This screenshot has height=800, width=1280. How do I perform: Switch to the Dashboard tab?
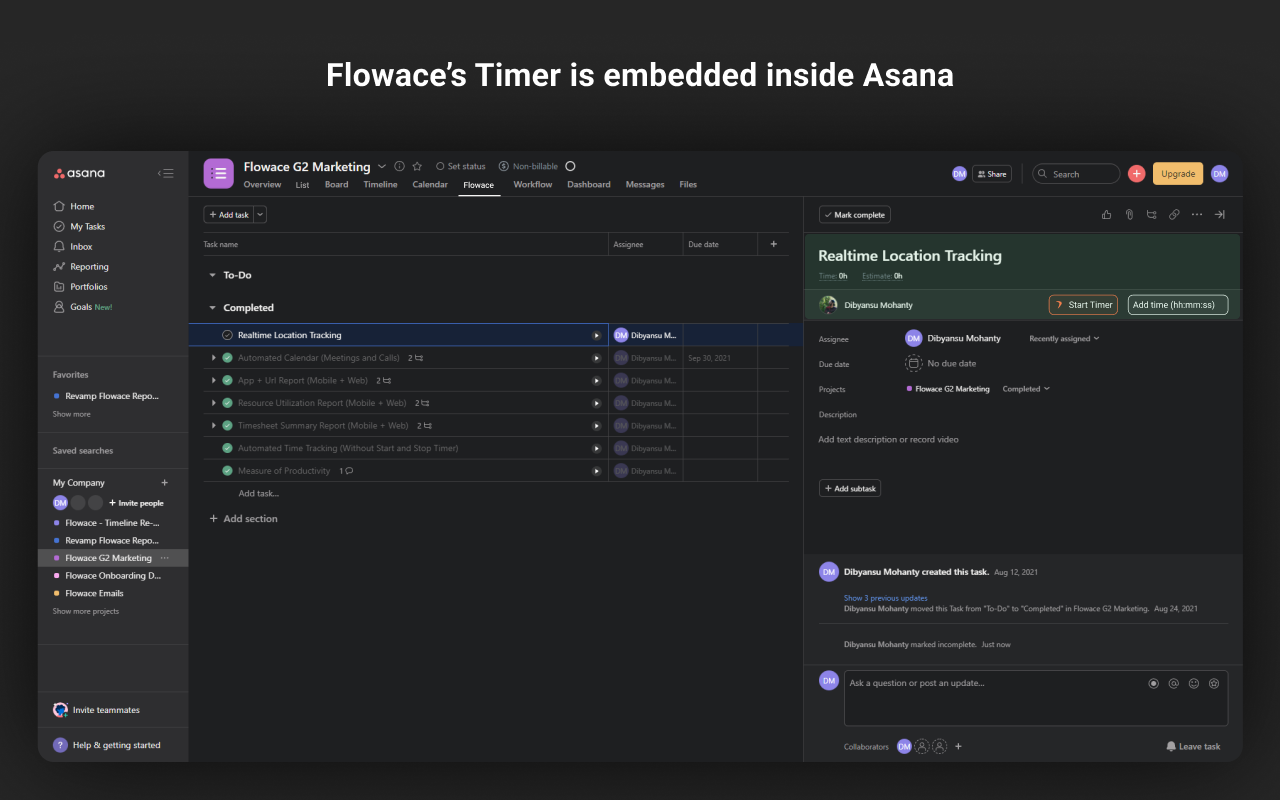tap(589, 184)
